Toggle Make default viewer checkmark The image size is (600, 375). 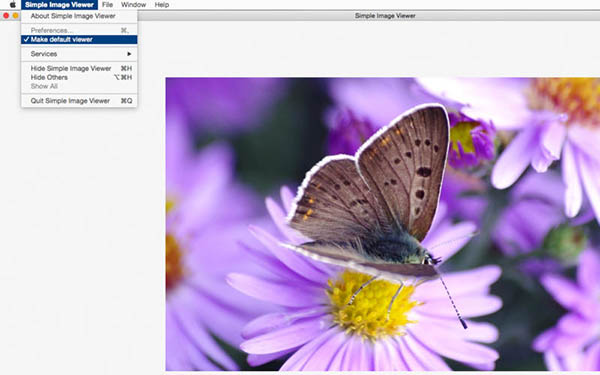point(79,39)
